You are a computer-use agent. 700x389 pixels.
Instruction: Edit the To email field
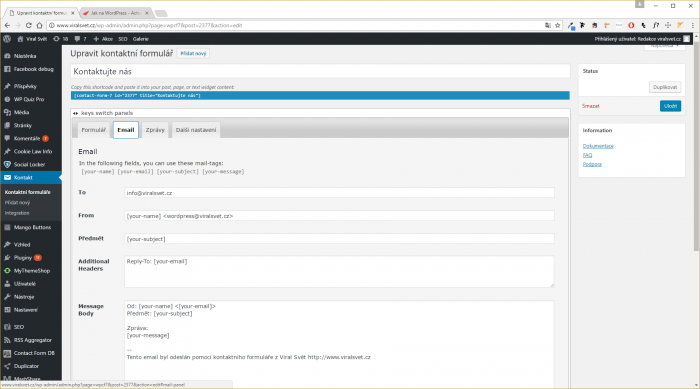coord(339,193)
